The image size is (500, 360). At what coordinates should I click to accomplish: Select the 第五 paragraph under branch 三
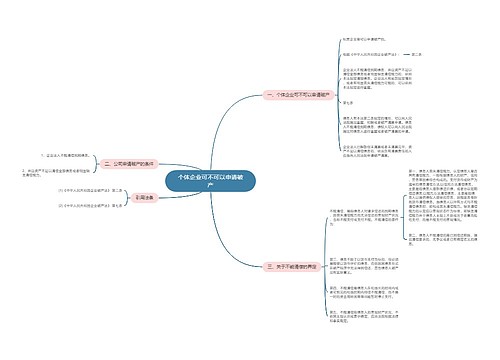point(364,317)
